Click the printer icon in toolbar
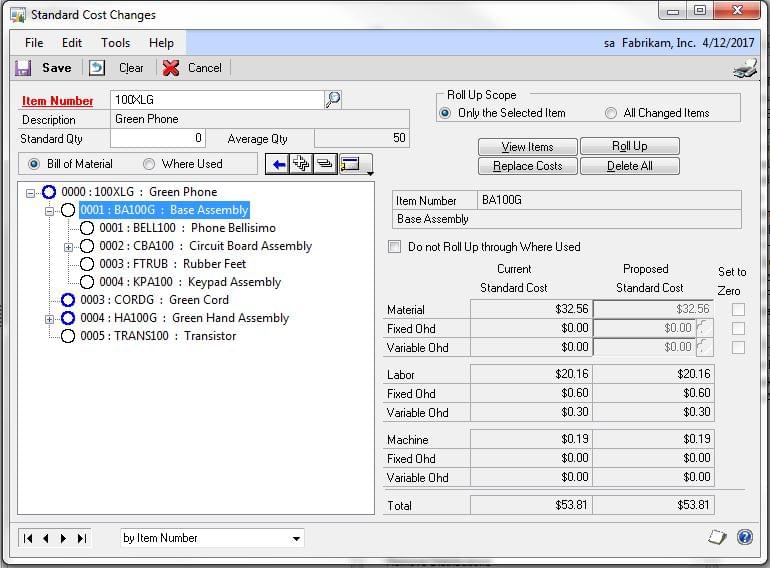This screenshot has height=568, width=770. pyautogui.click(x=745, y=68)
